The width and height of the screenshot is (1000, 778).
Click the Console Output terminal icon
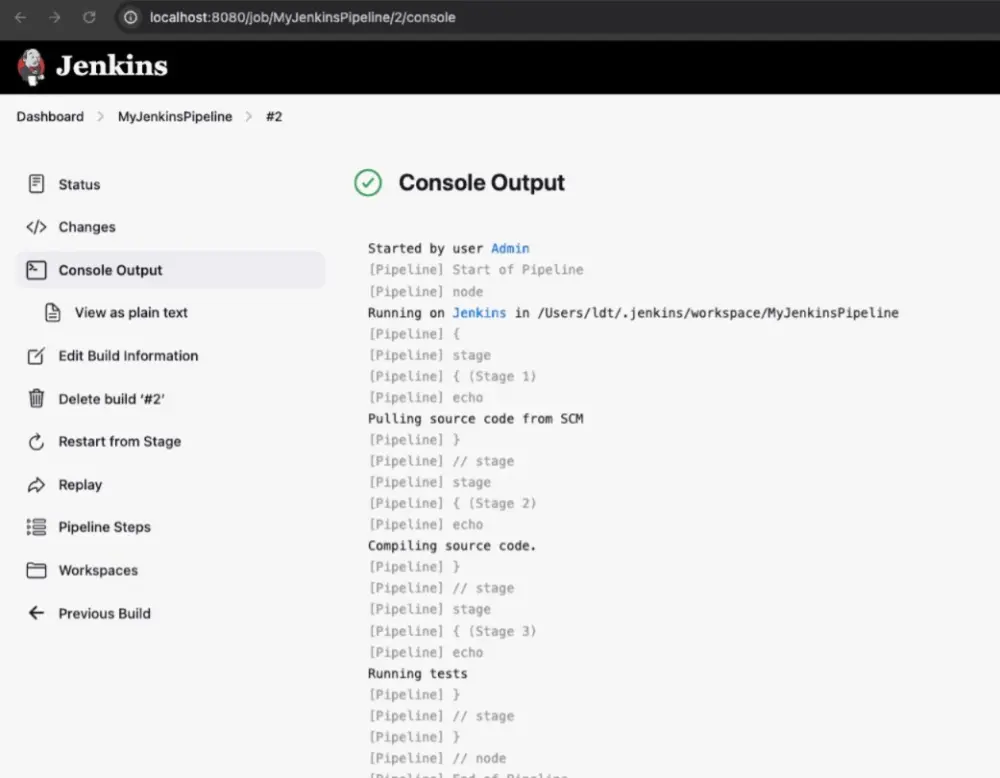click(36, 270)
